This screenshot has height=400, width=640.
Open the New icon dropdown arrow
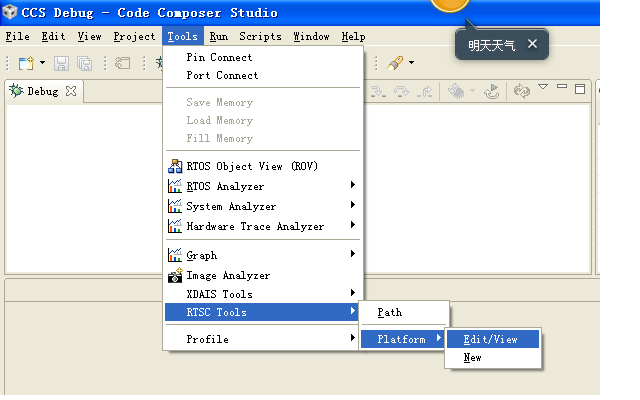(x=42, y=63)
